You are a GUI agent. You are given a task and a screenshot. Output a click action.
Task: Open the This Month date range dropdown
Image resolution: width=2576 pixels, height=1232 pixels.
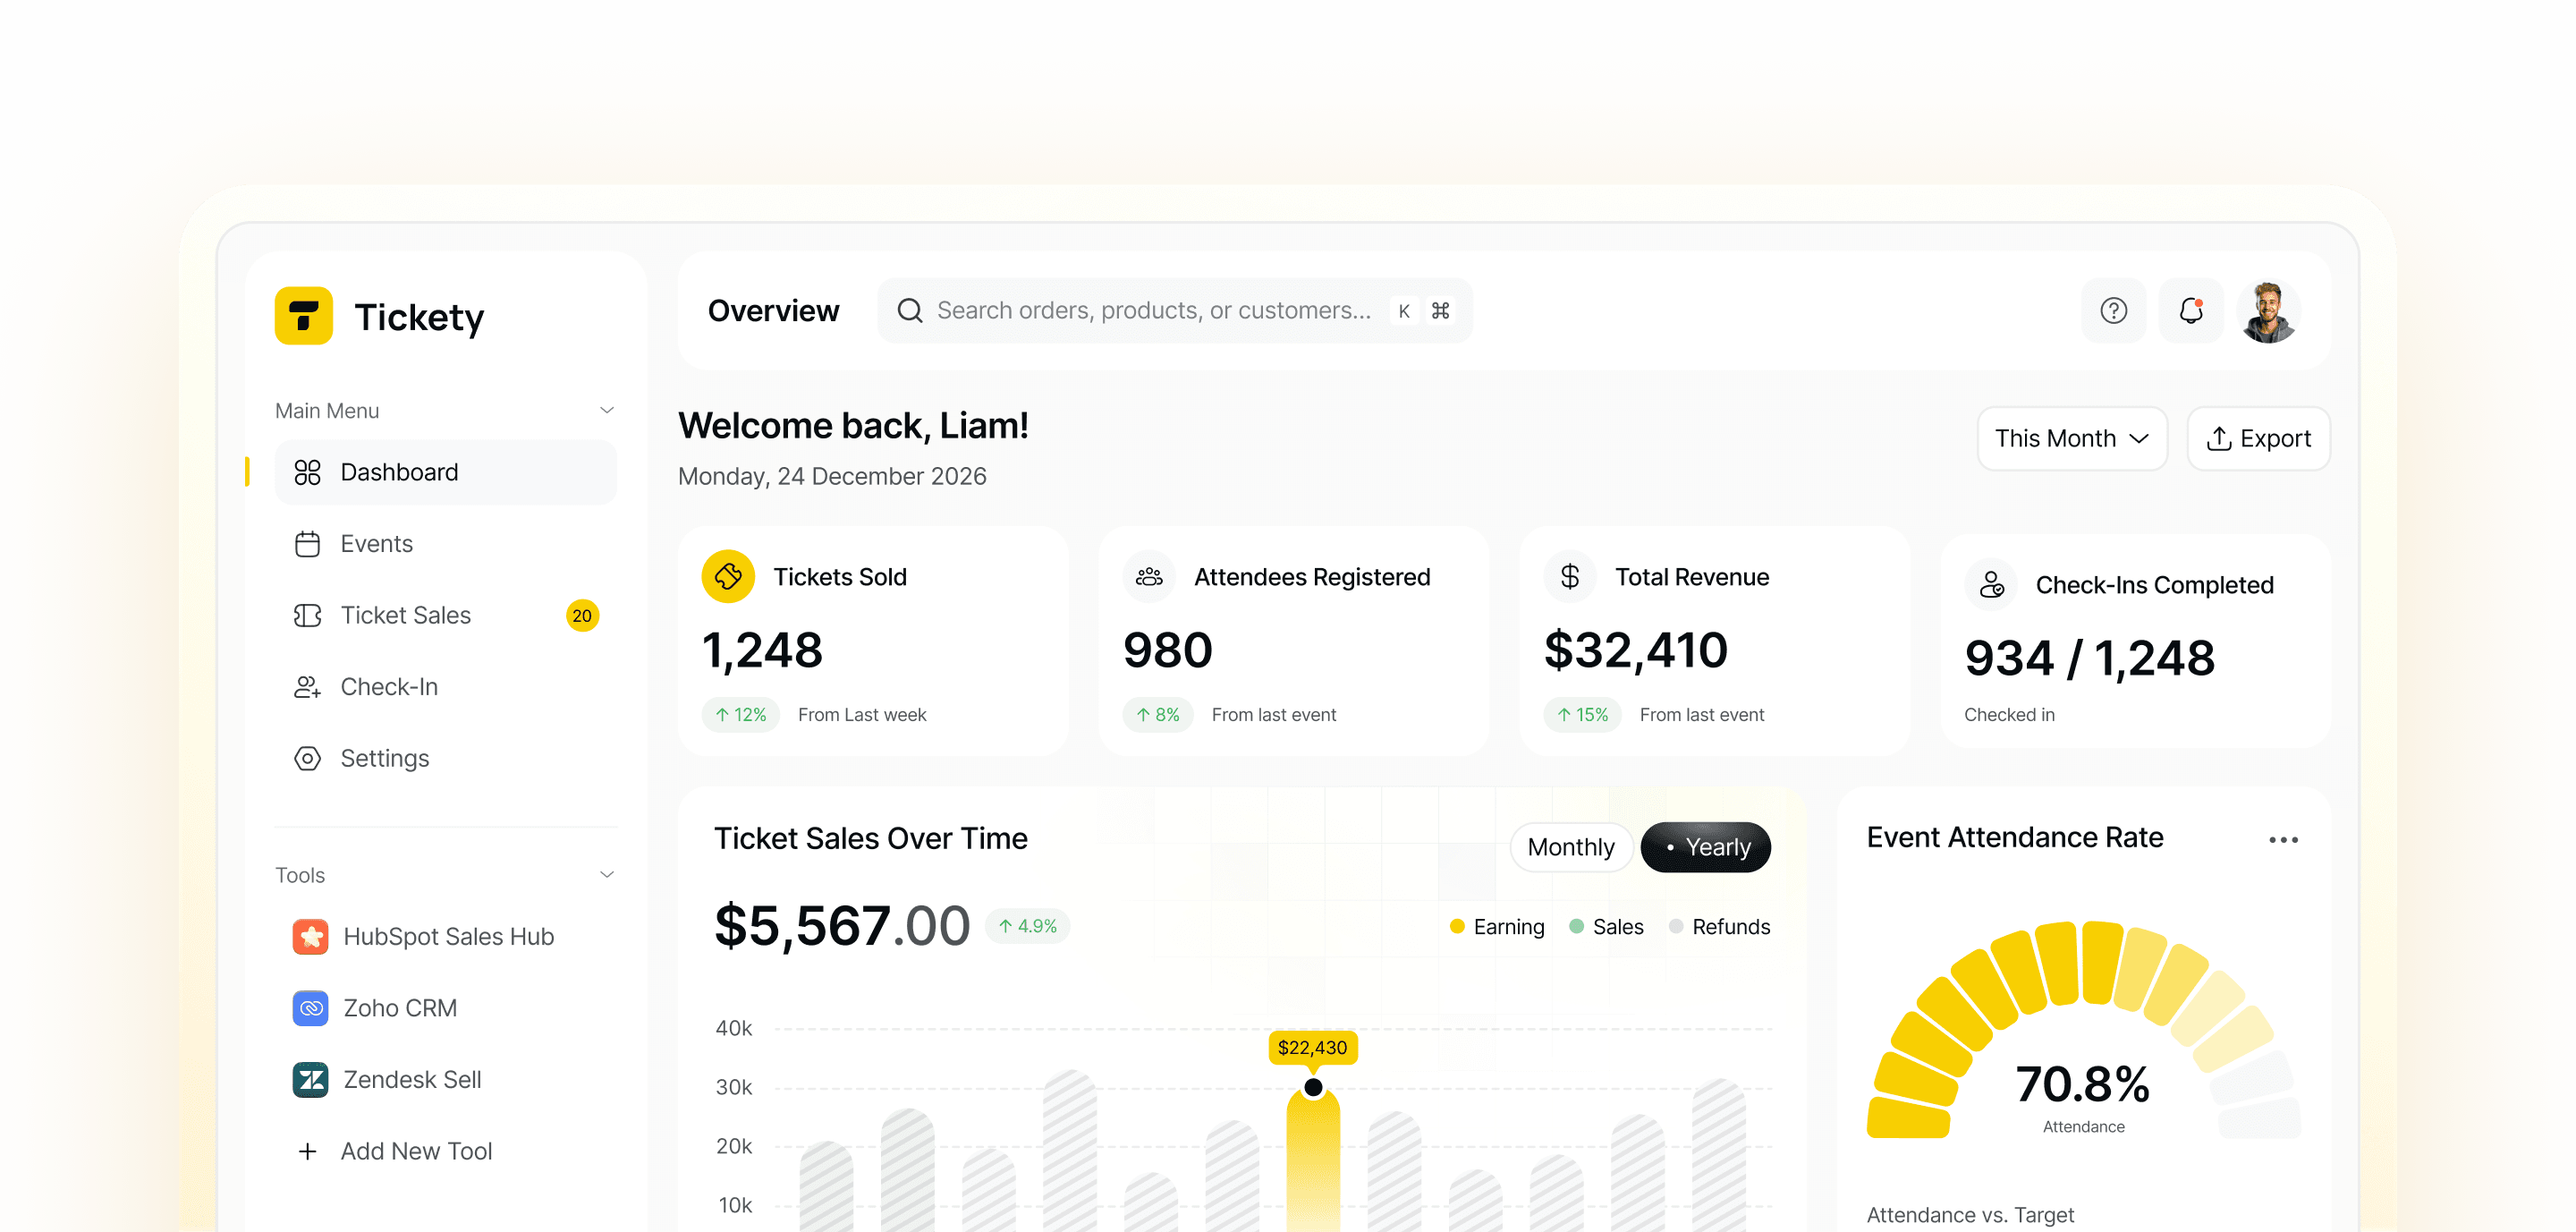pyautogui.click(x=2071, y=438)
